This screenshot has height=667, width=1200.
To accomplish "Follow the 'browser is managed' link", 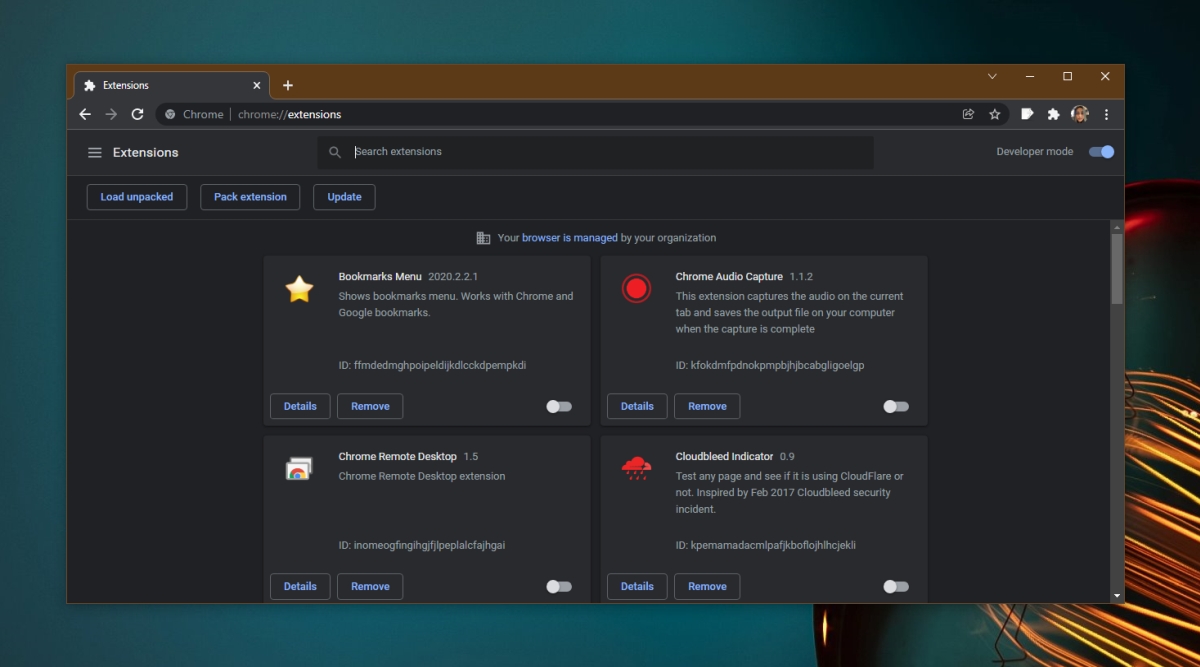I will click(570, 238).
